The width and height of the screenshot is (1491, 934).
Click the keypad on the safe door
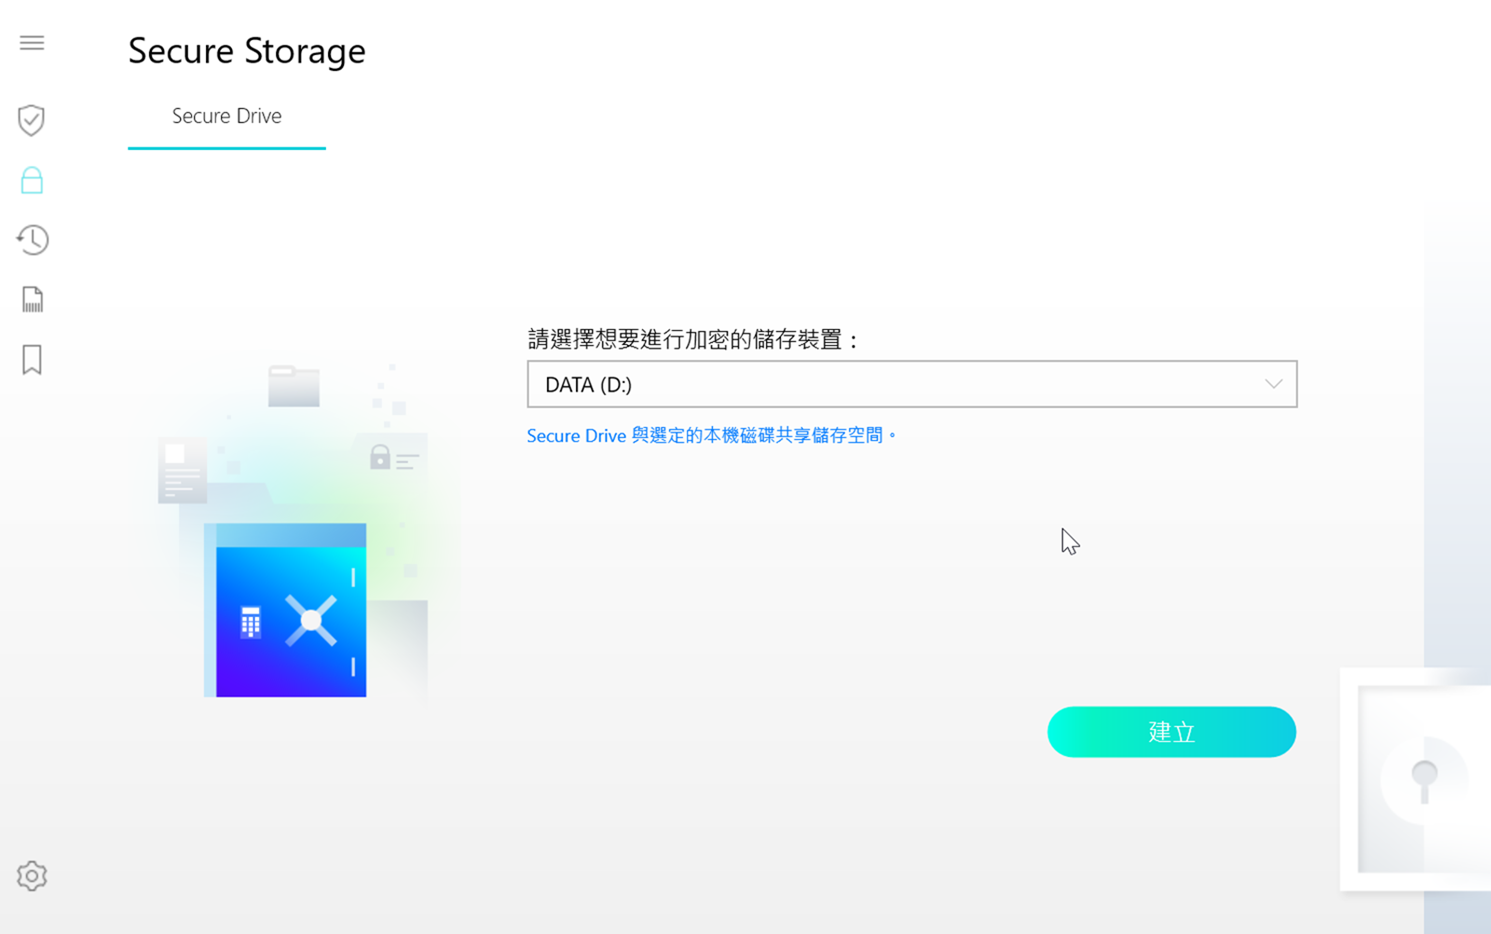click(250, 622)
